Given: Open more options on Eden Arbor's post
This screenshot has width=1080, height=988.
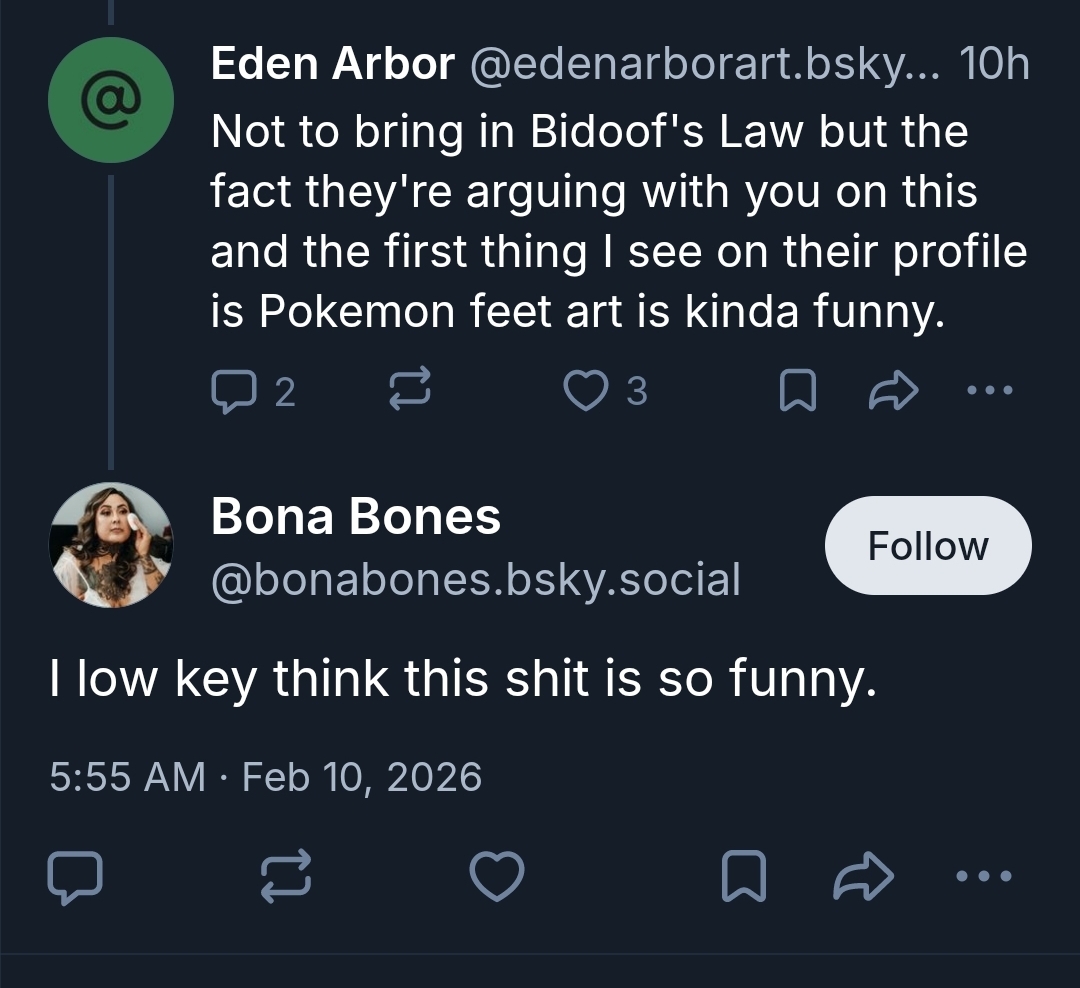Looking at the screenshot, I should (x=990, y=392).
